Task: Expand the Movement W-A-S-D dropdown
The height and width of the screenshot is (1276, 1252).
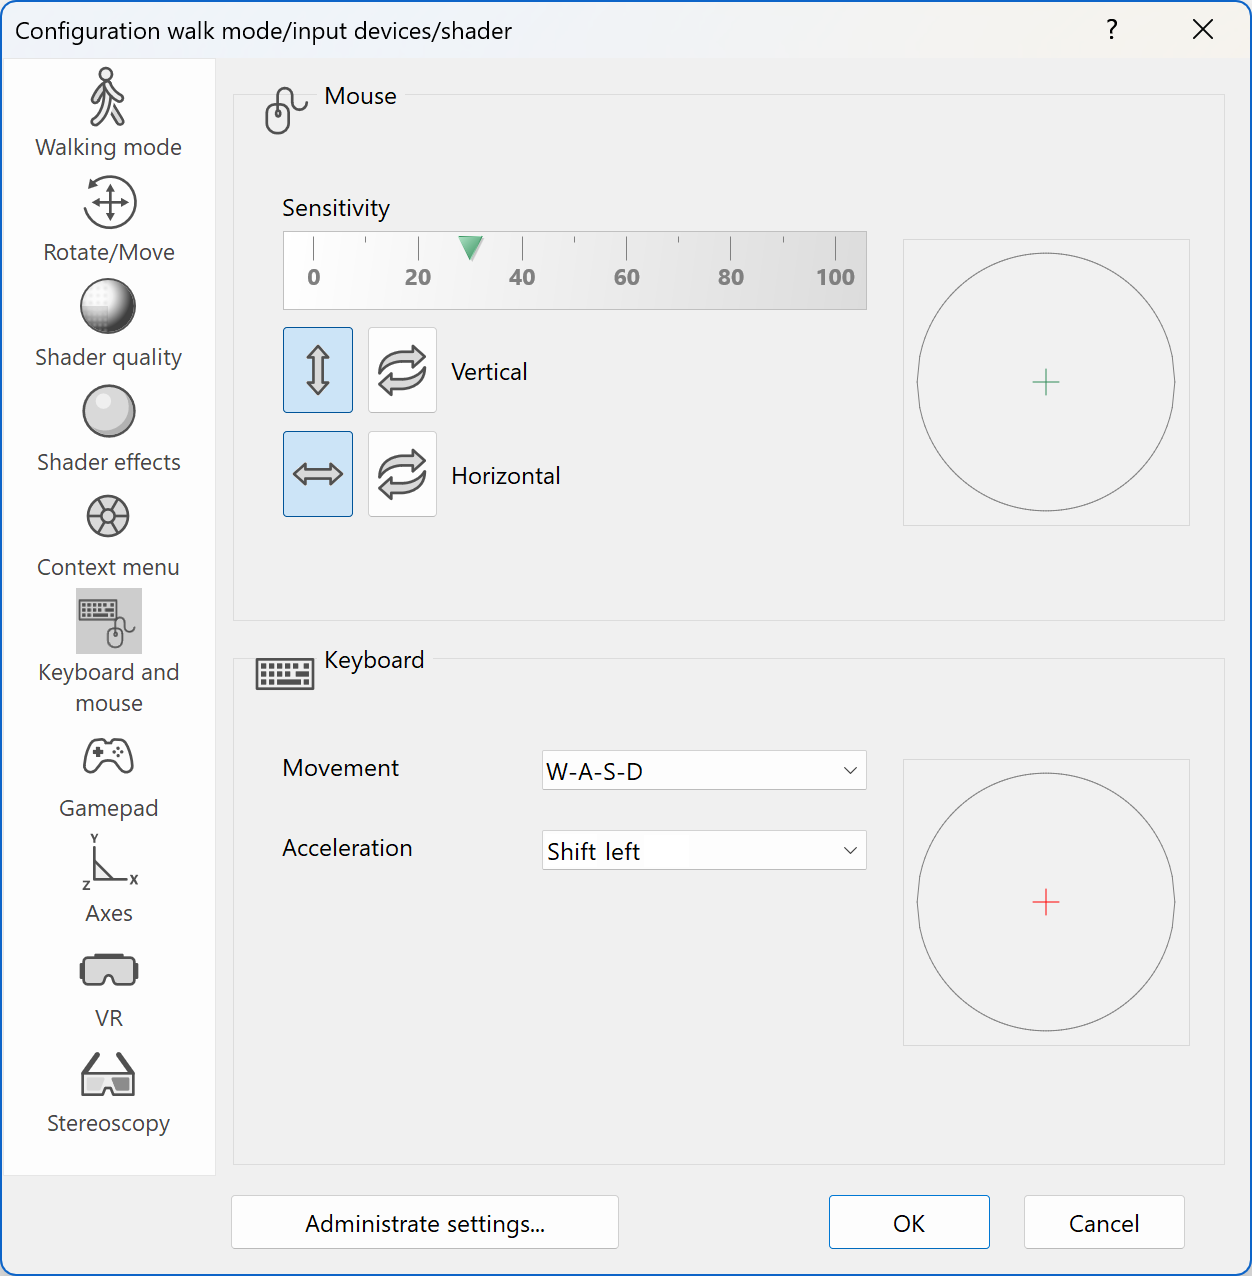Action: [704, 771]
